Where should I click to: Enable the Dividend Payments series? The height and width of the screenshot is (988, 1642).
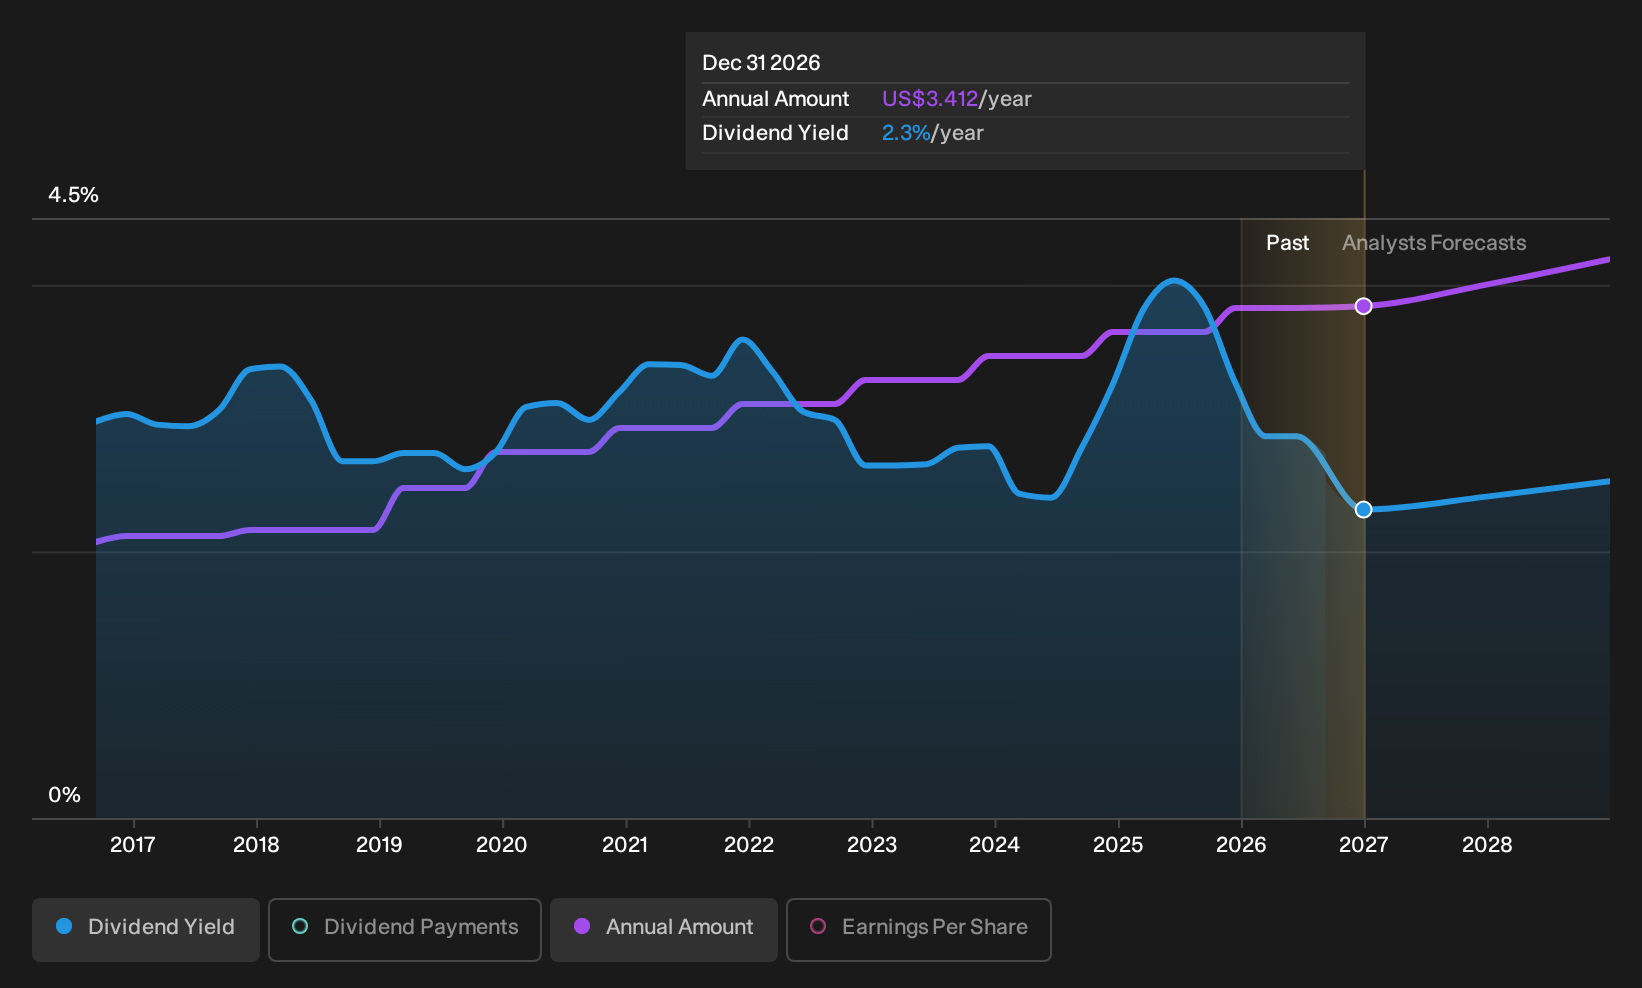click(405, 930)
